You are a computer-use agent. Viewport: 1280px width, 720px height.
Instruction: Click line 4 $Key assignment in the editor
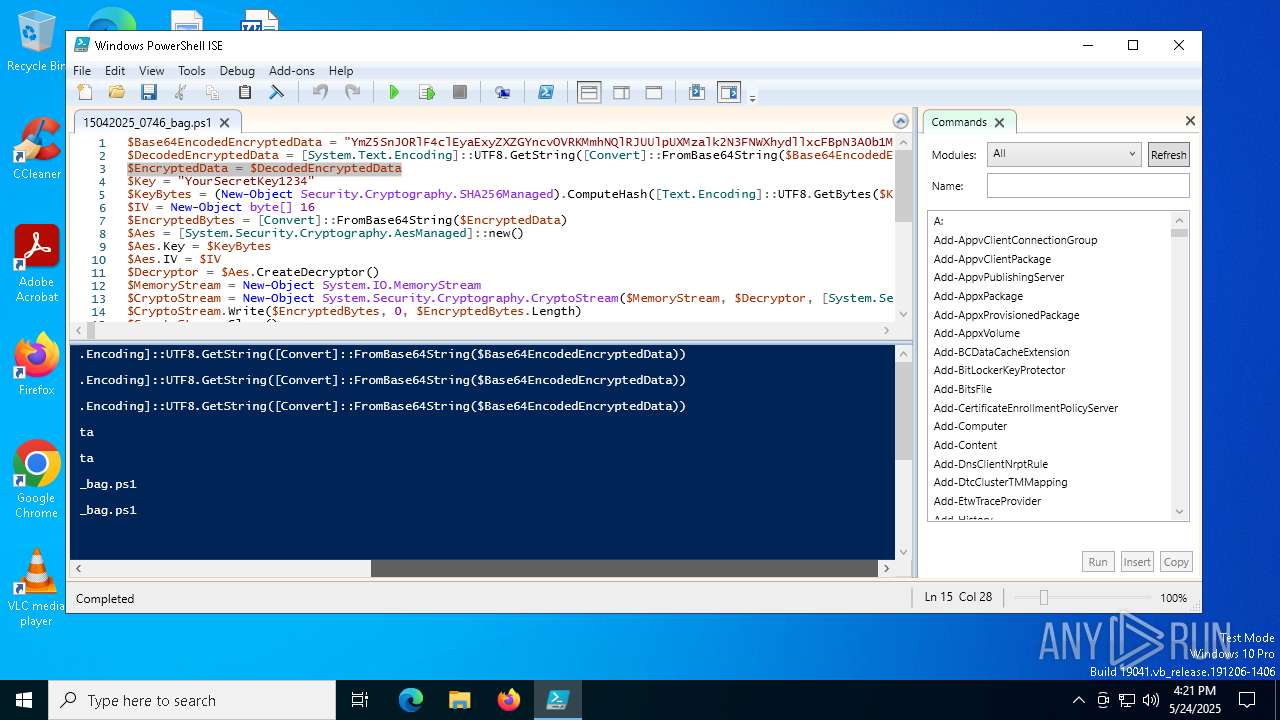pyautogui.click(x=220, y=181)
